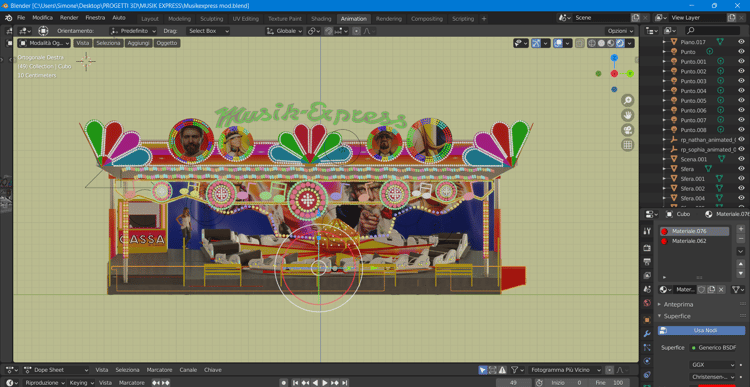Viewport: 750px width, 387px height.
Task: Open the Select Box drag dropdown
Action: pos(208,31)
